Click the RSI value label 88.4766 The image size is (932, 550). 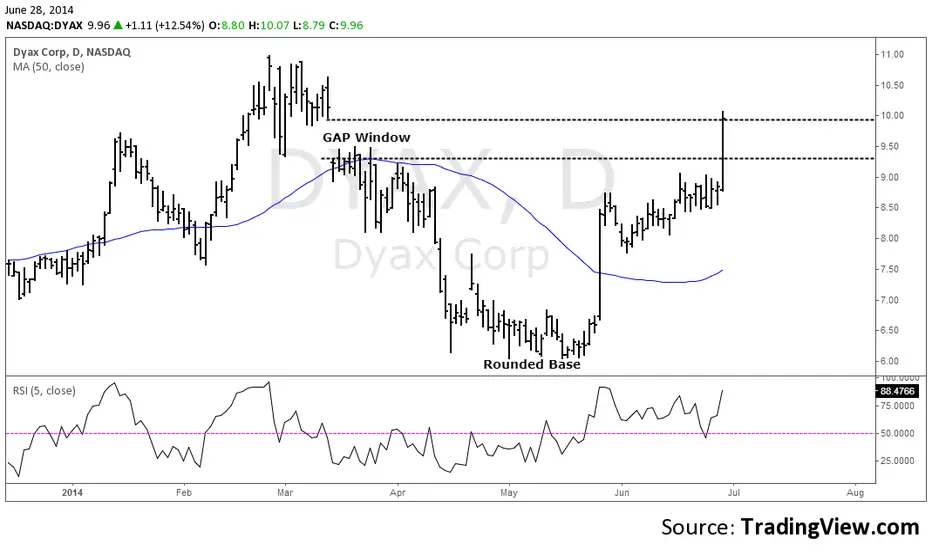[898, 391]
